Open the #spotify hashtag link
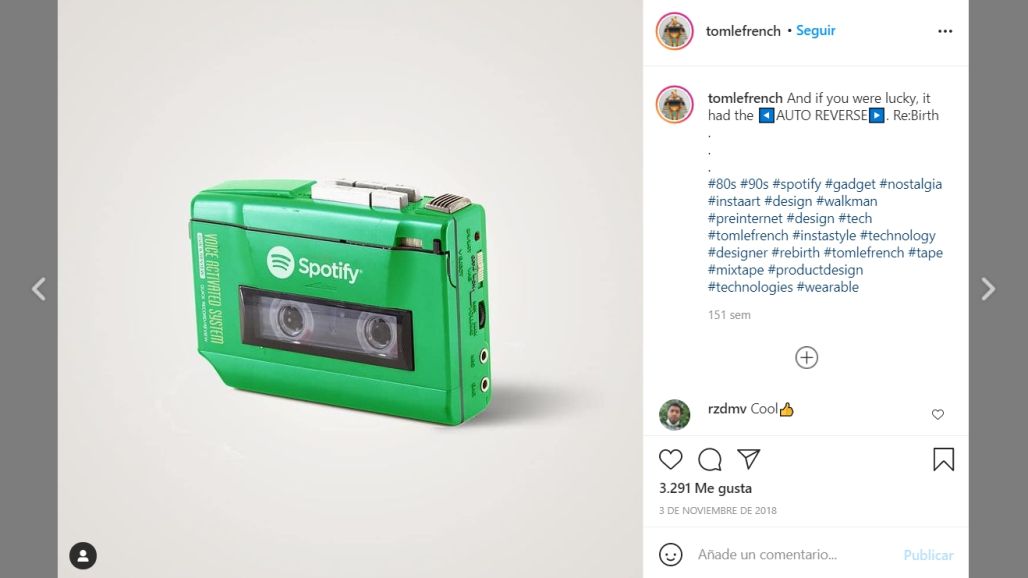The height and width of the screenshot is (578, 1028). (796, 184)
